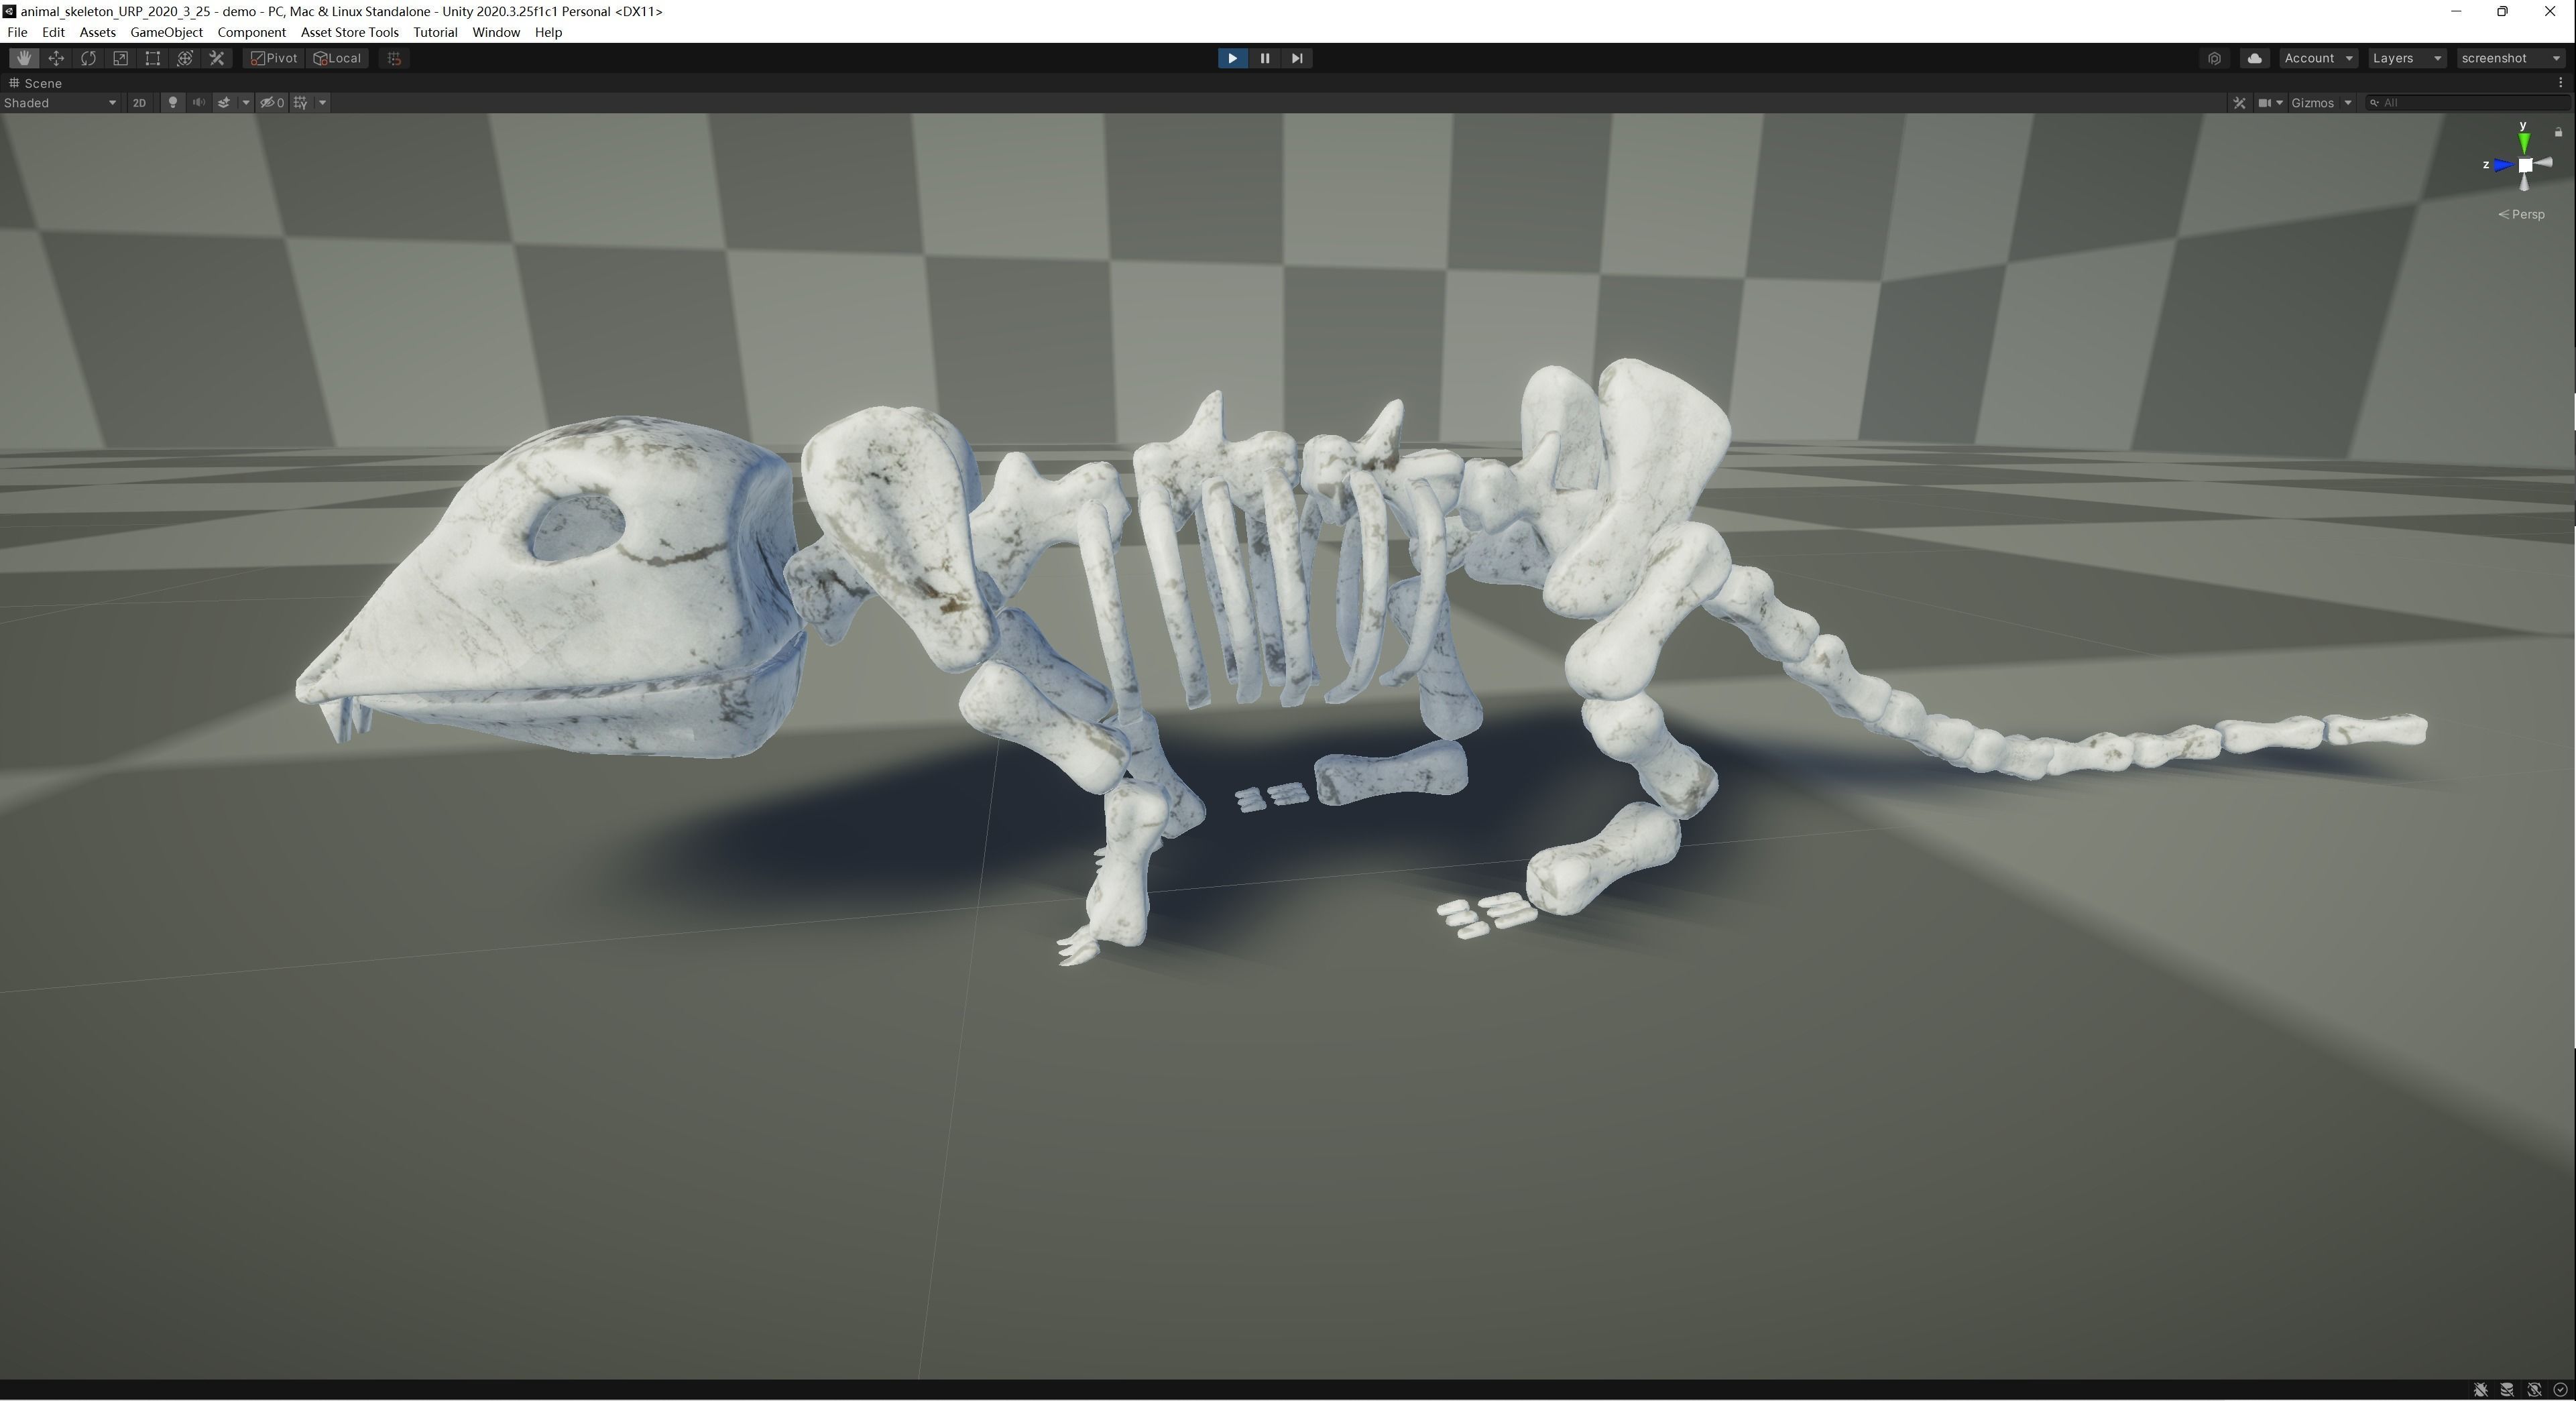The image size is (2576, 1401).
Task: Click the cache server status icon
Action: point(2508,1390)
